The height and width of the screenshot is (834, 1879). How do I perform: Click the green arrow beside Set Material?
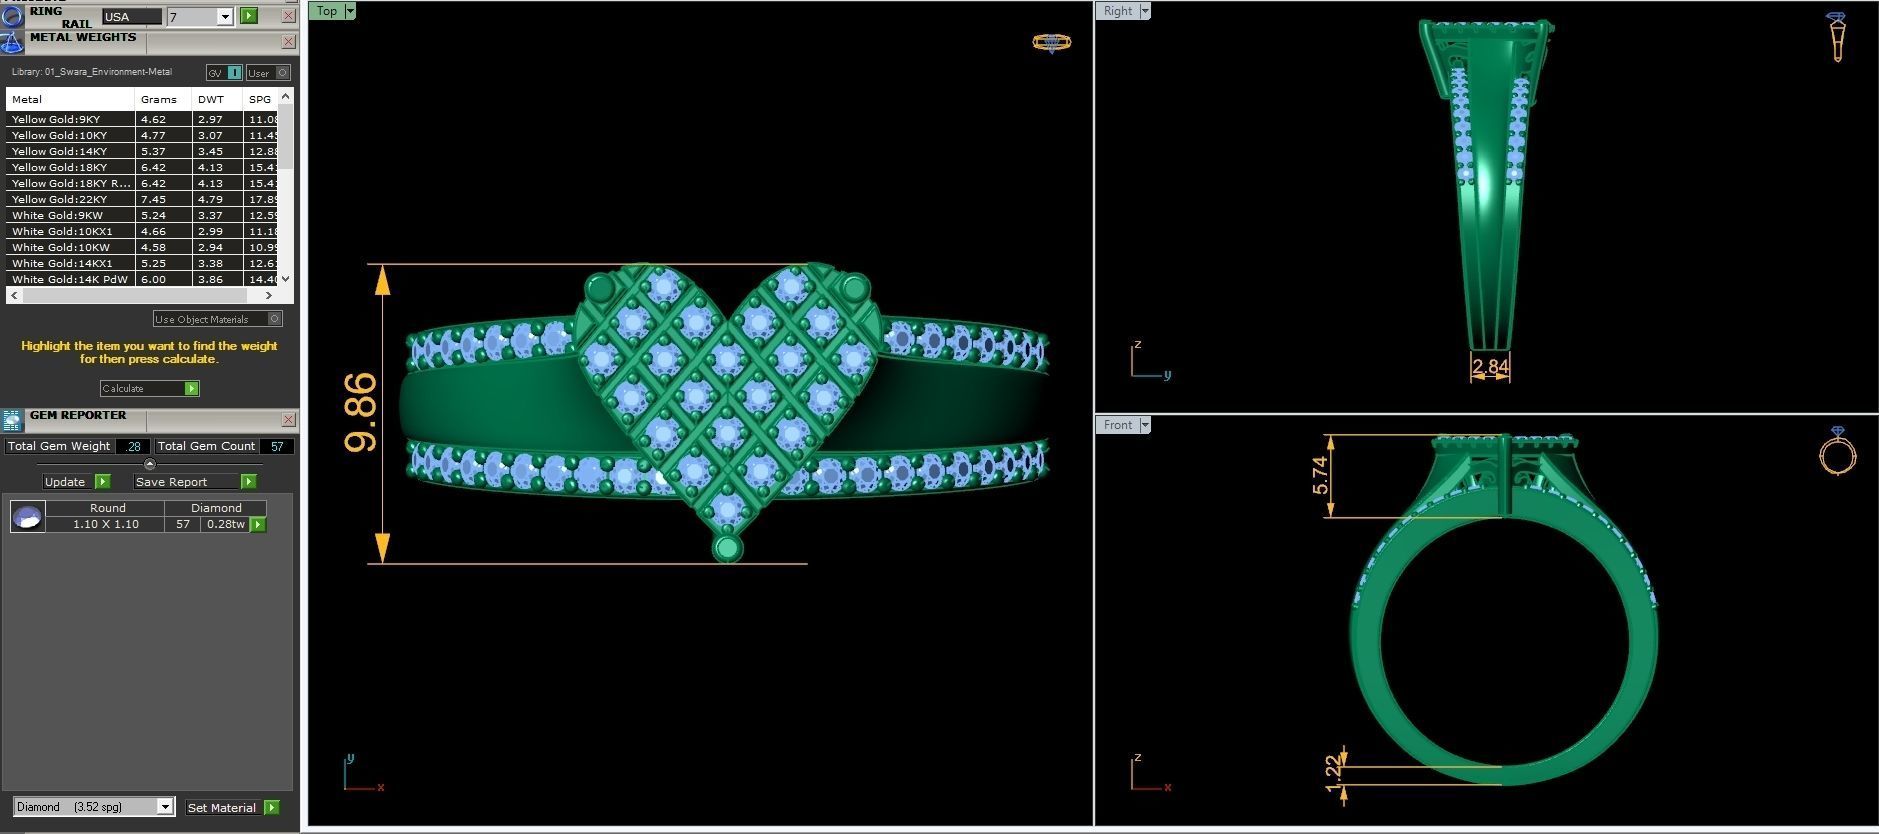[x=272, y=807]
